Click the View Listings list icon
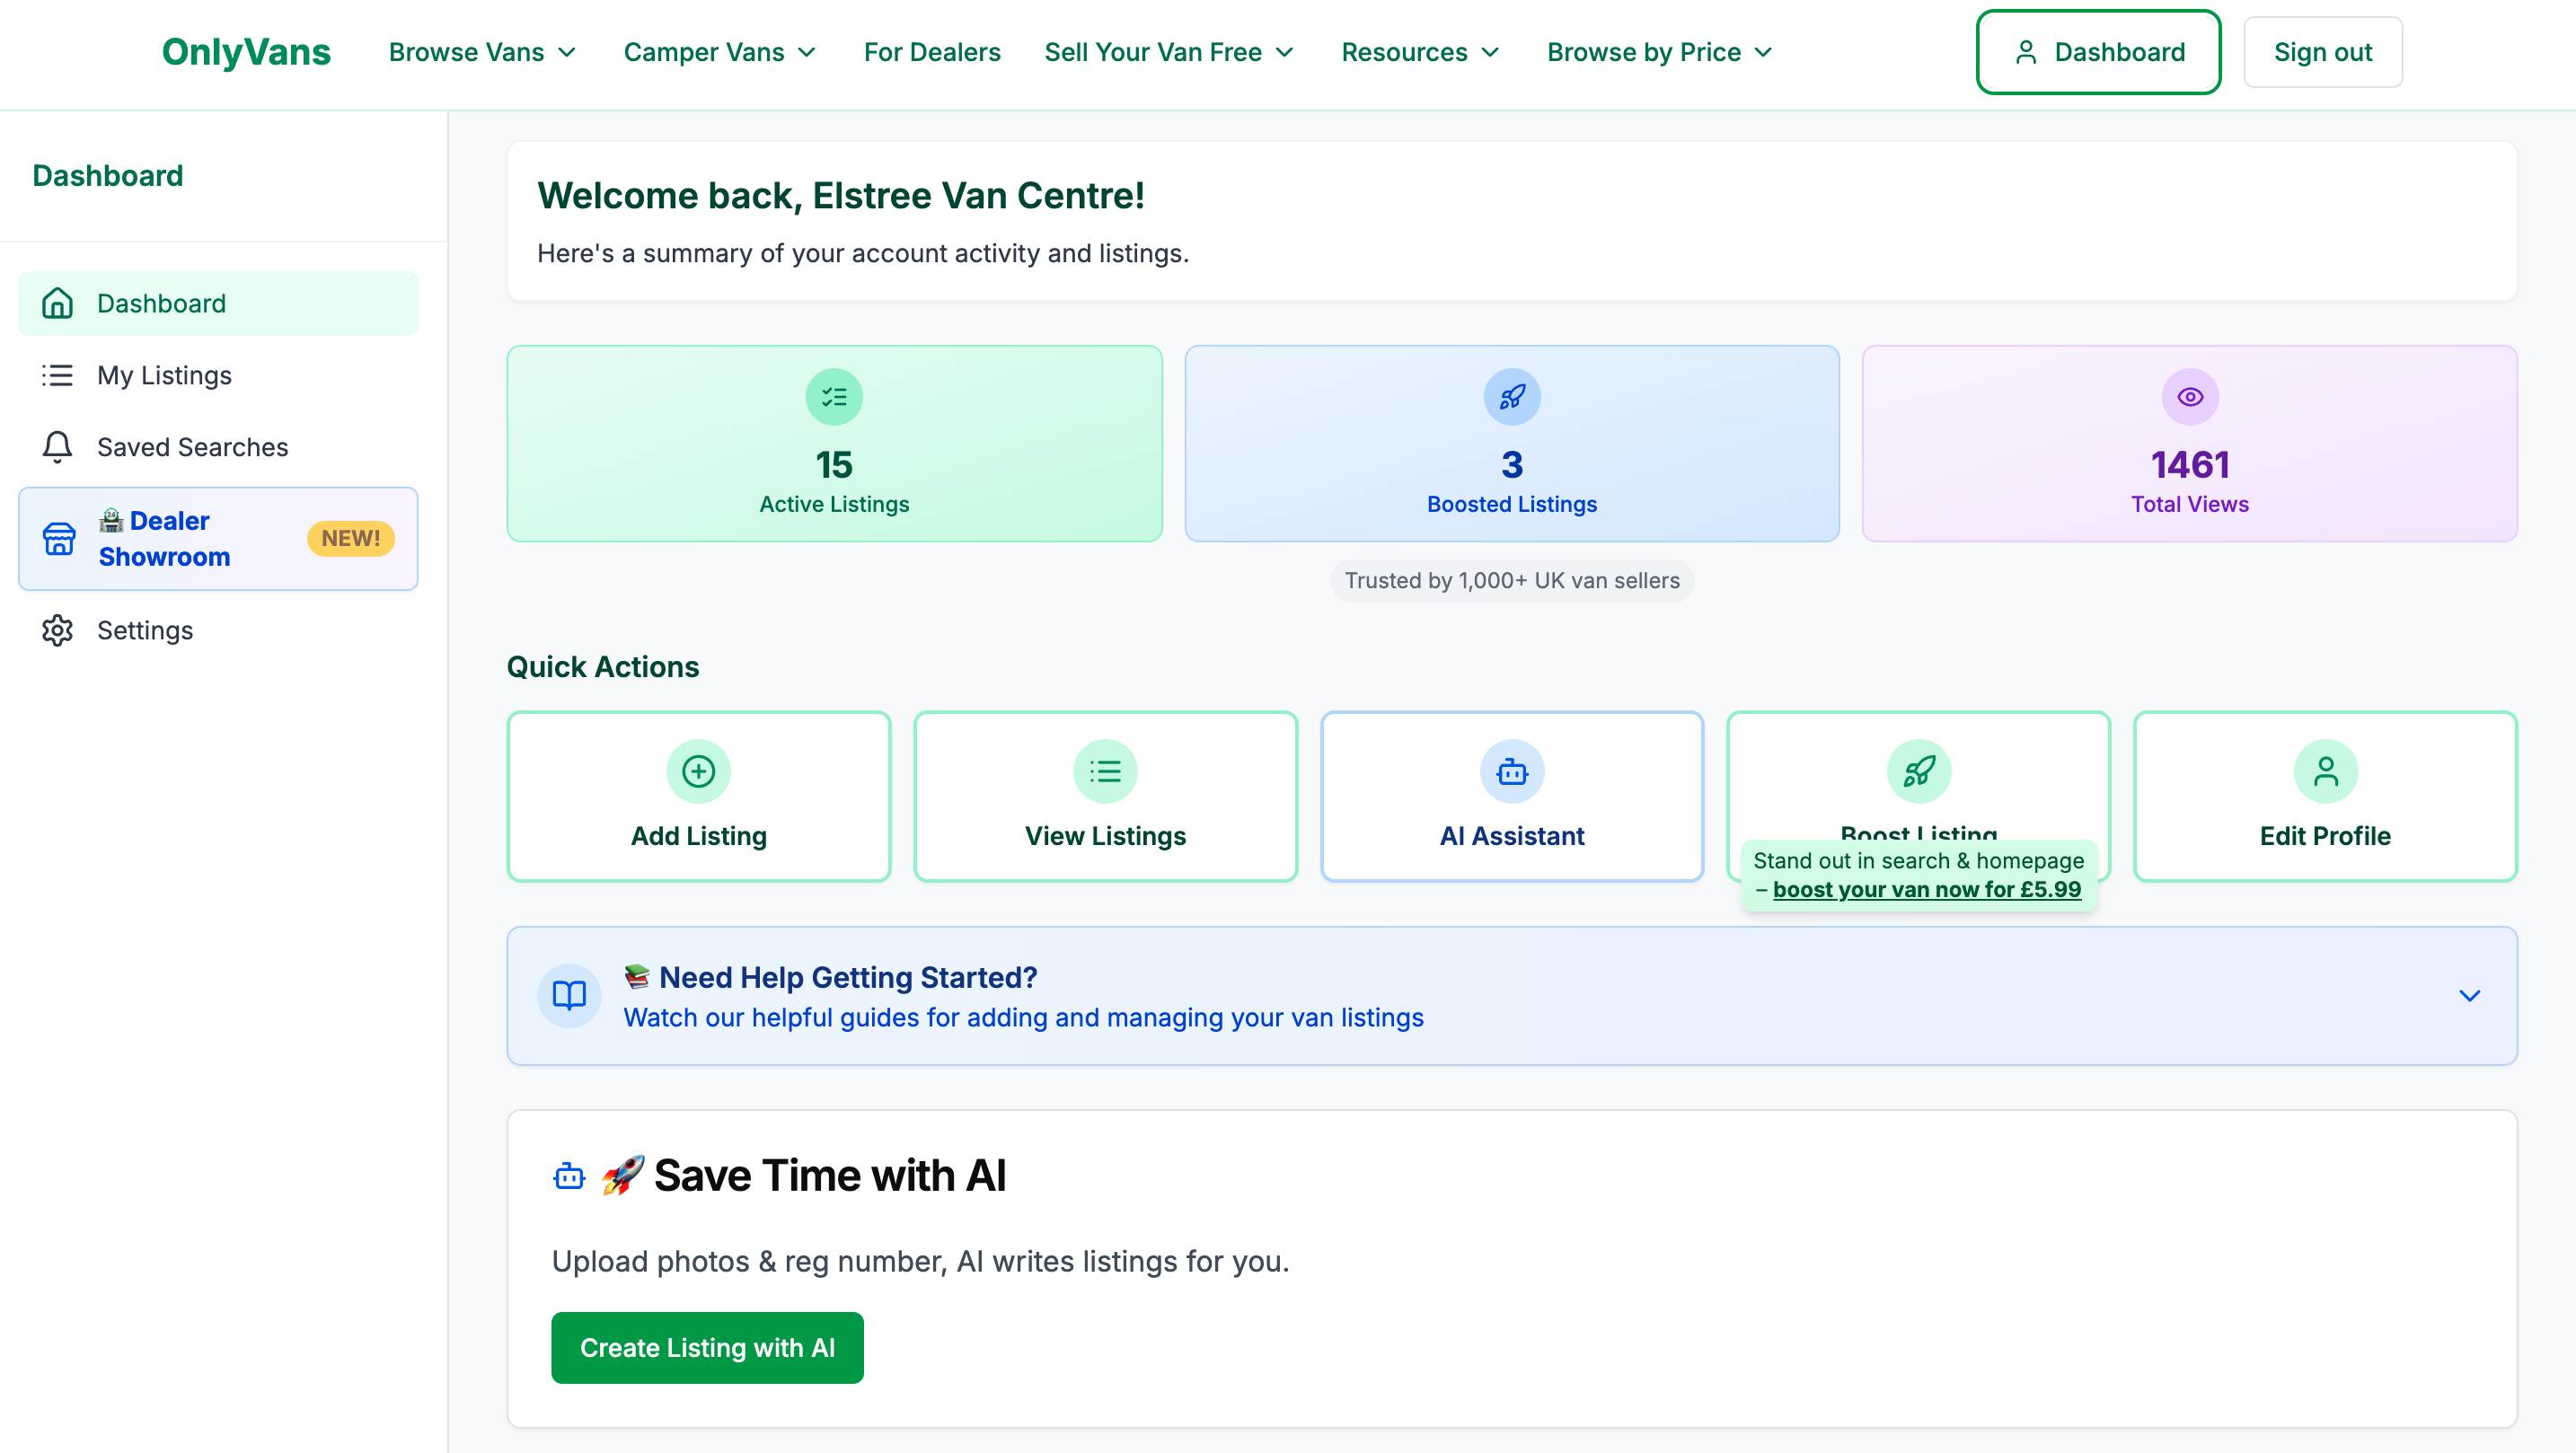This screenshot has height=1453, width=2576. pyautogui.click(x=1105, y=771)
